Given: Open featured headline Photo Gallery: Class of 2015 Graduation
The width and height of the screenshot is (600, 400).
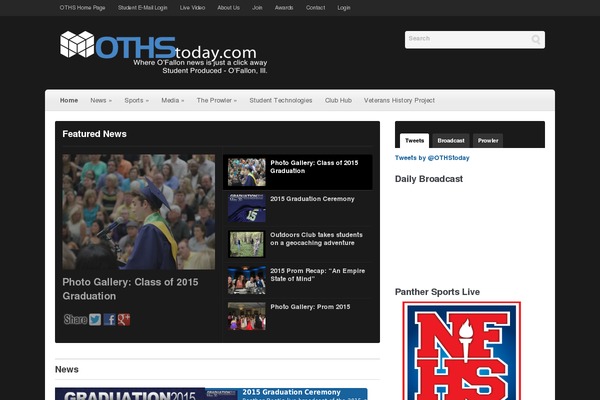Looking at the screenshot, I should (x=130, y=289).
